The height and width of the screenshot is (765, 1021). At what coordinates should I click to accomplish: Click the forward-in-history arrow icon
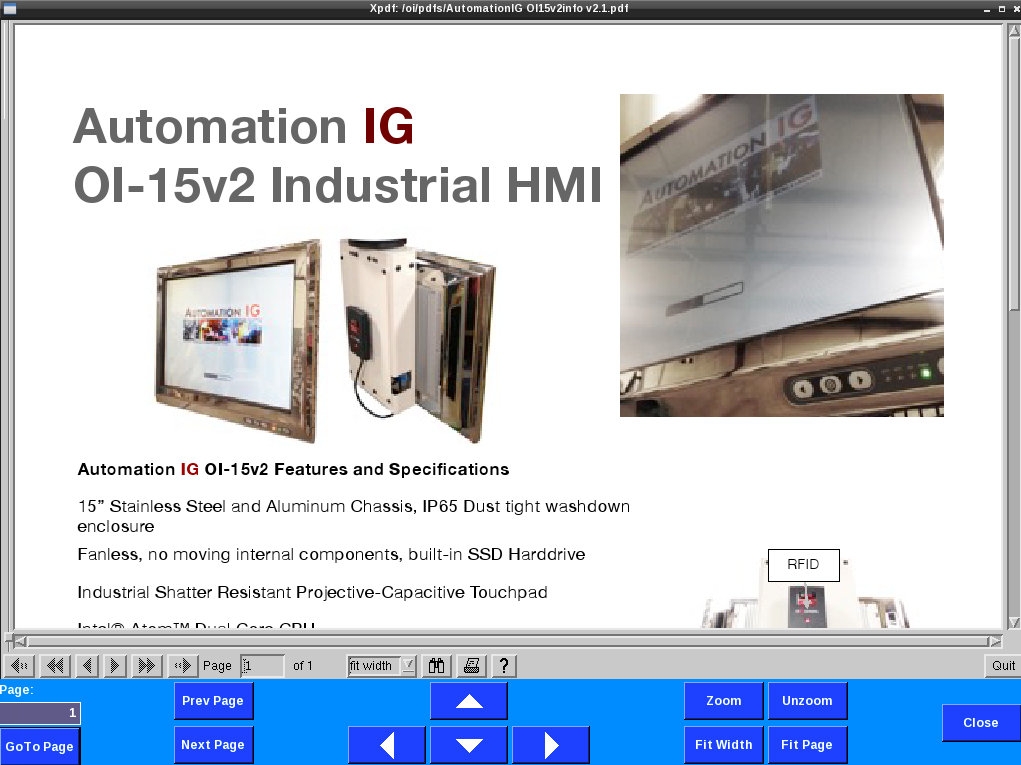click(182, 665)
